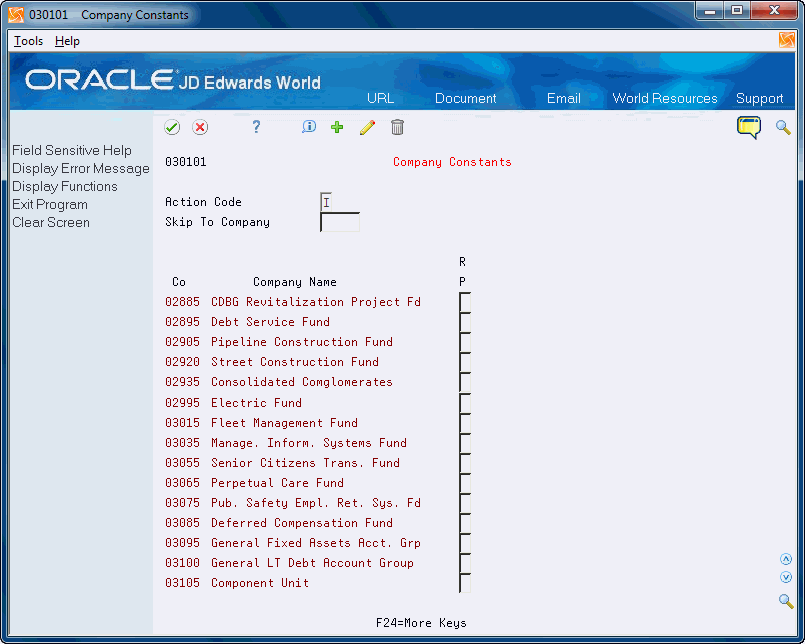The height and width of the screenshot is (644, 805).
Task: Click RP field for Street Construction Fund
Action: (465, 362)
